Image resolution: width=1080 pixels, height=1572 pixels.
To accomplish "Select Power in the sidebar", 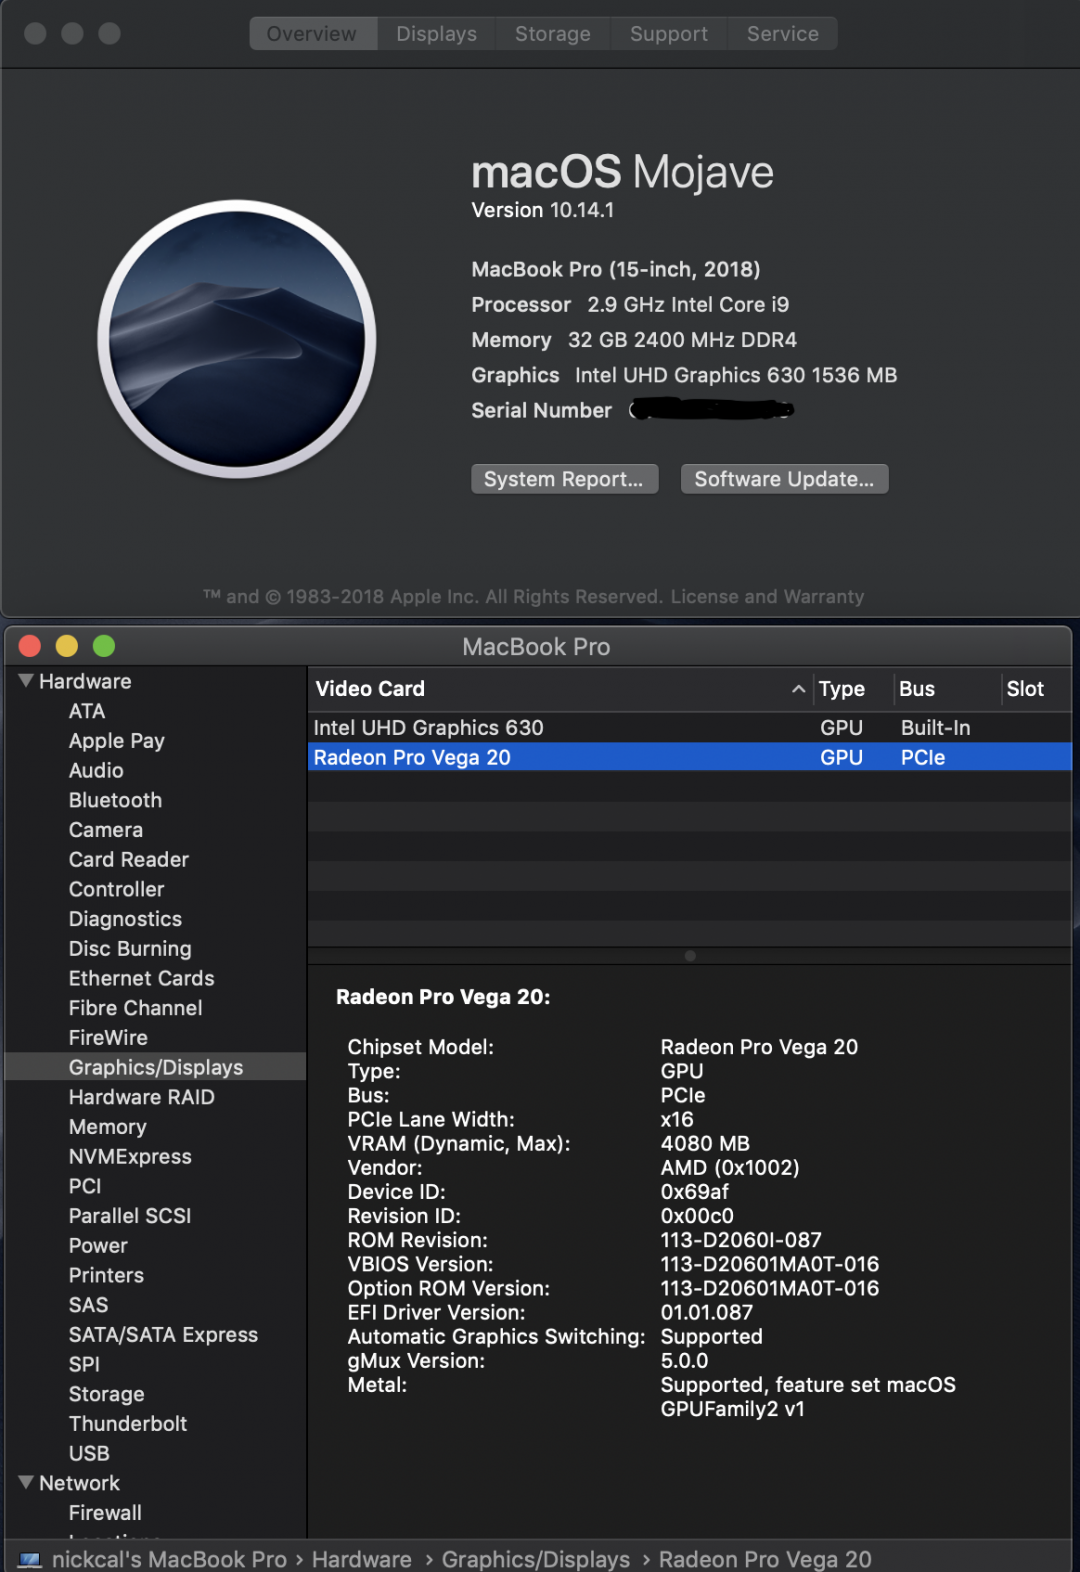I will 98,1246.
